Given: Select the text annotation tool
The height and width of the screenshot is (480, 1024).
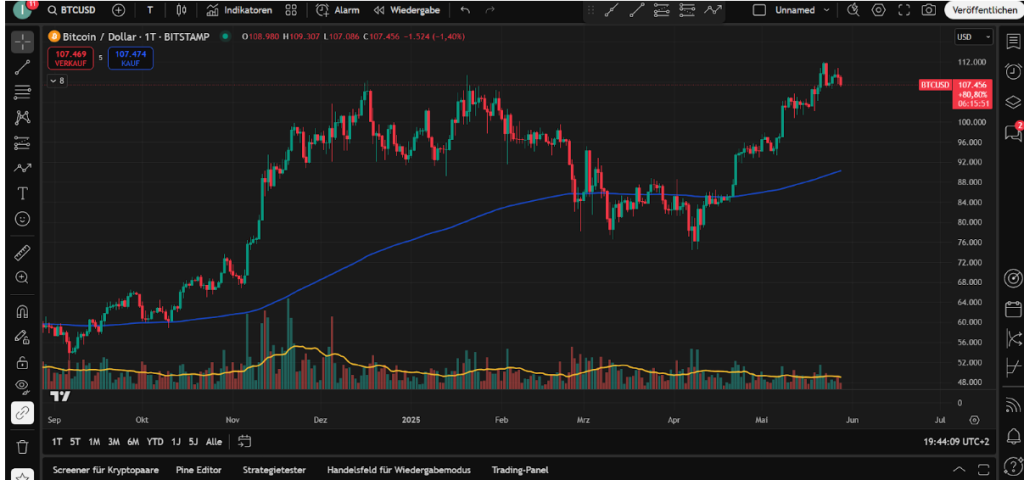Looking at the screenshot, I should 22,192.
